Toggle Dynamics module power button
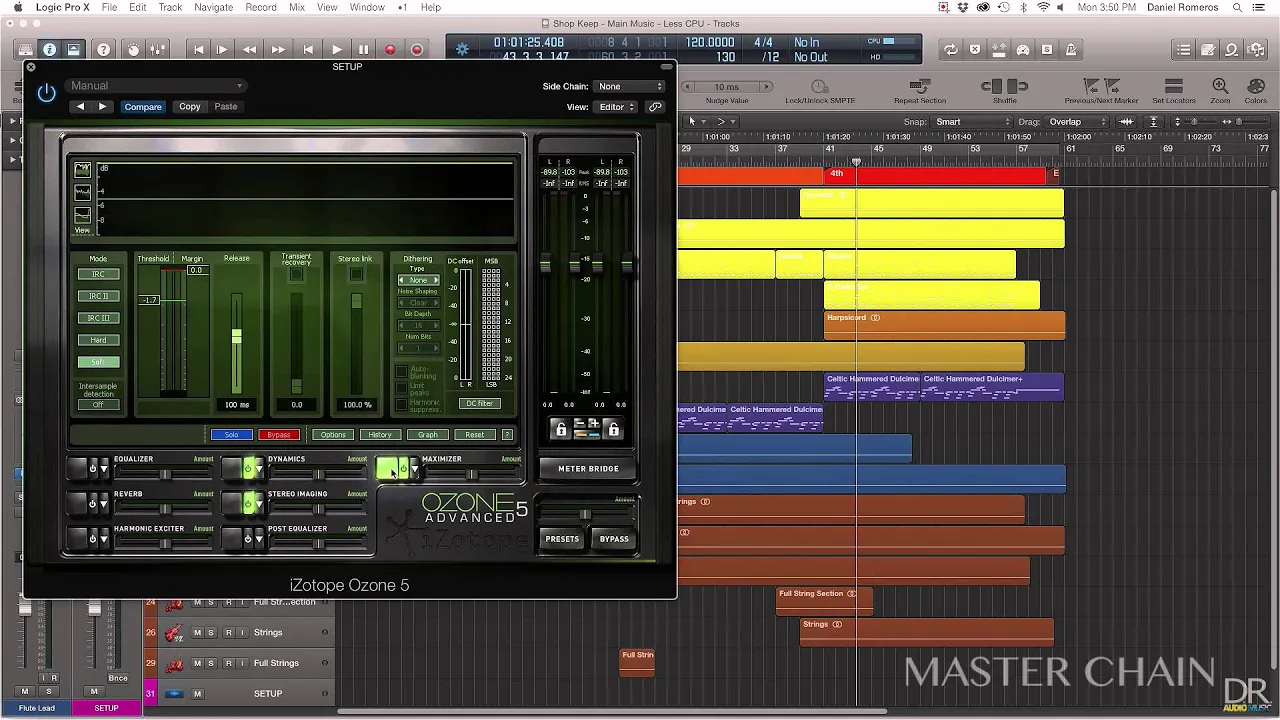 tap(248, 468)
